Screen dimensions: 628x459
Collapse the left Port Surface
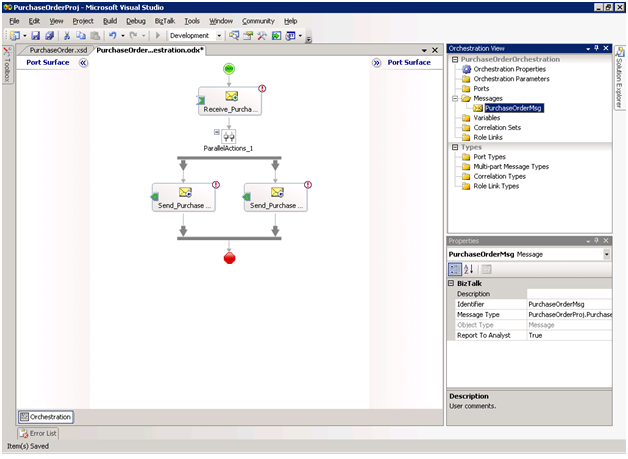click(83, 63)
